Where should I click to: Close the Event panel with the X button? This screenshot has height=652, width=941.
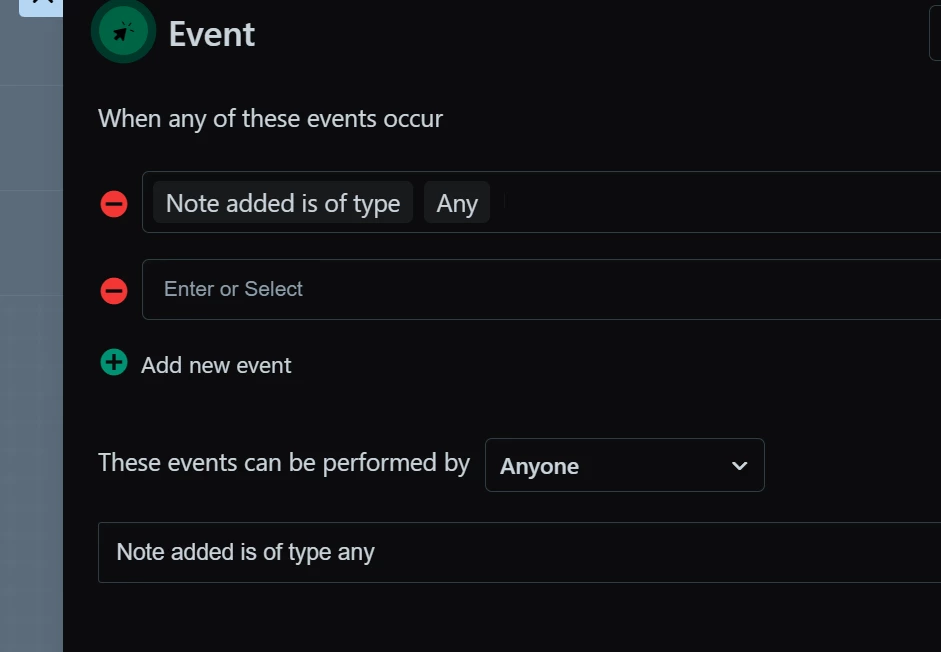[41, 6]
